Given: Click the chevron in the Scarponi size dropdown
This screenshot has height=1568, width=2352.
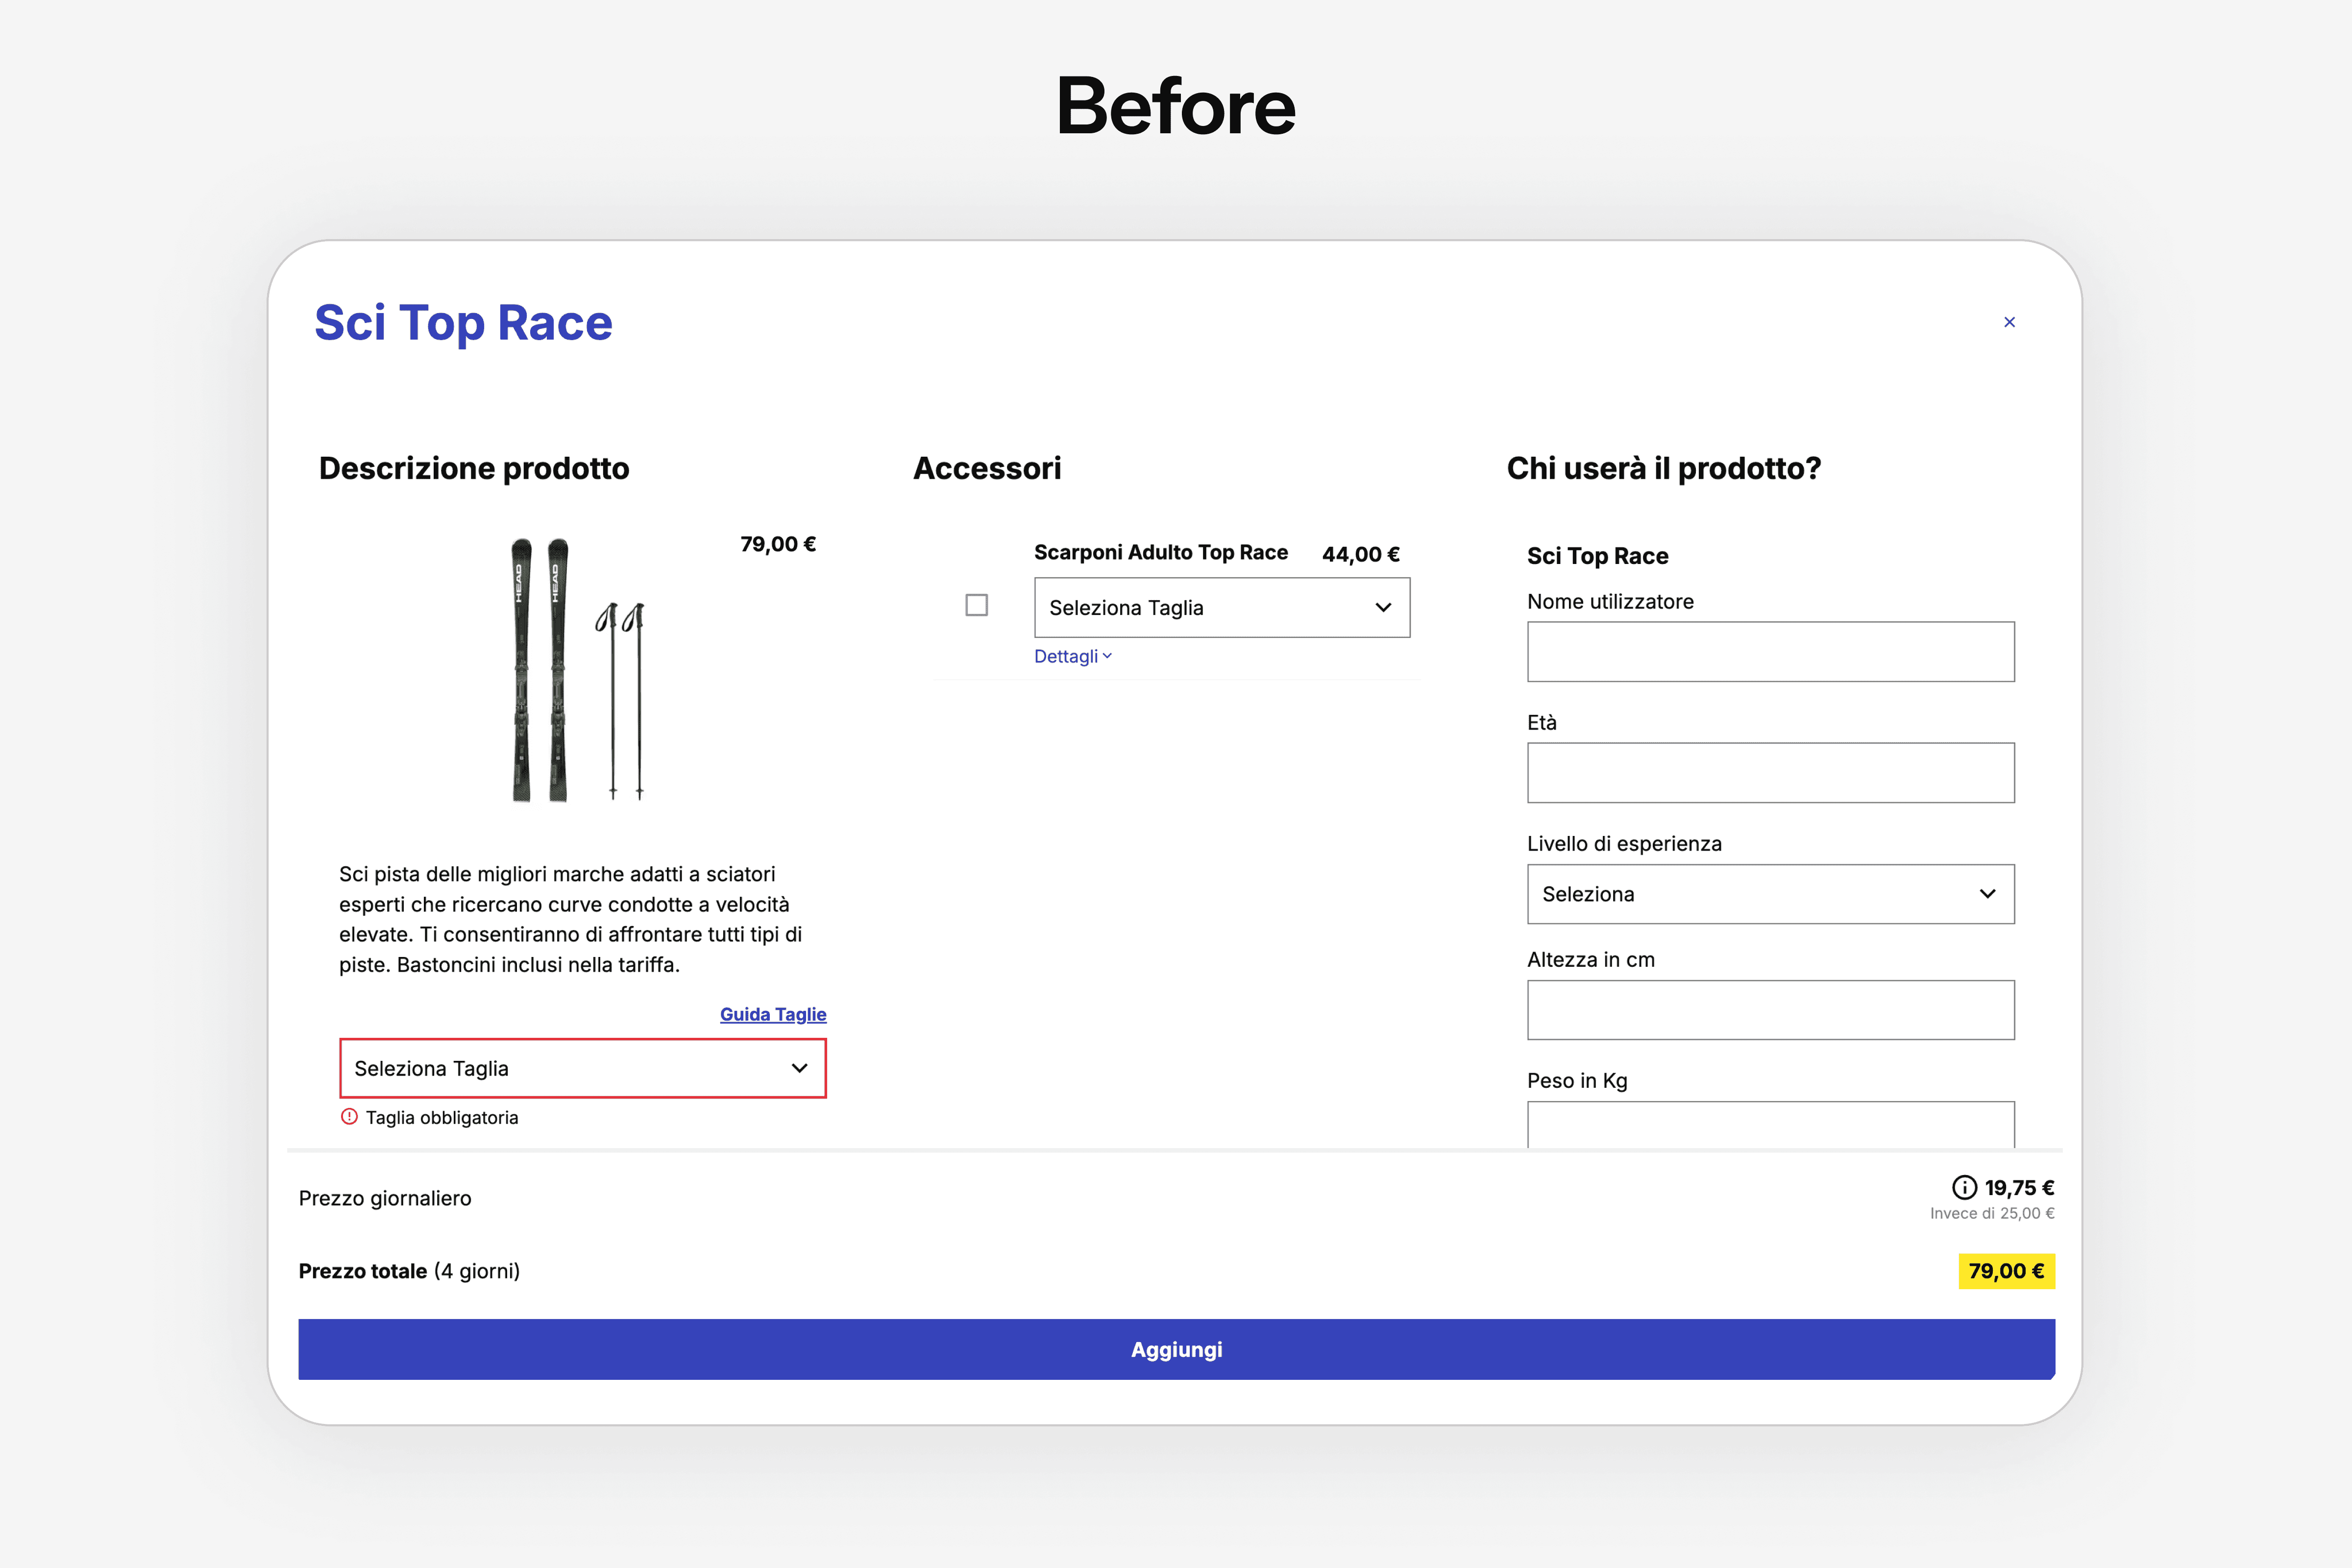Looking at the screenshot, I should tap(1383, 607).
